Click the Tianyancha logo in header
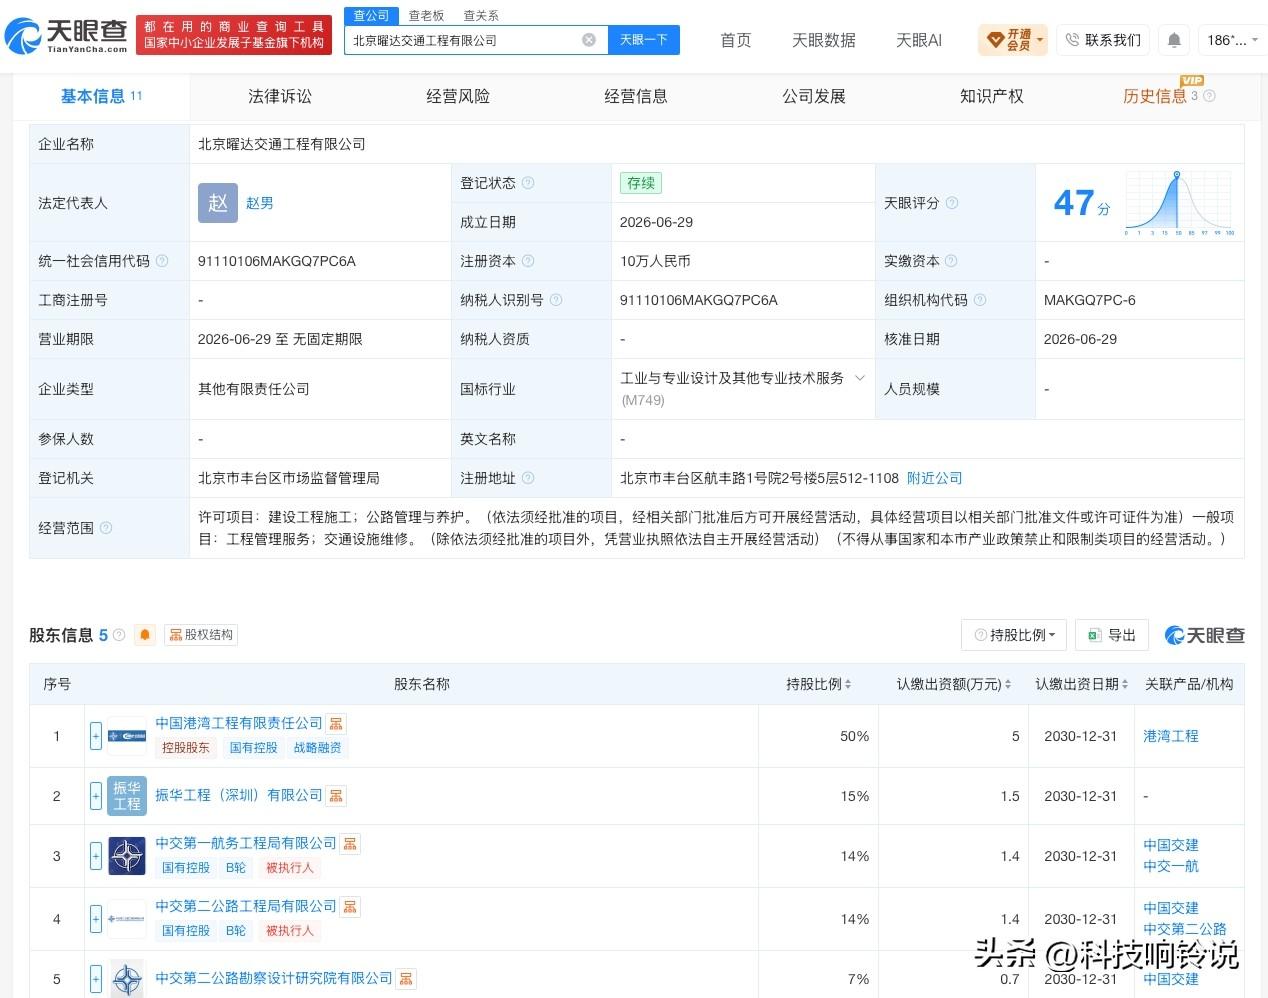This screenshot has width=1268, height=998. (x=66, y=36)
